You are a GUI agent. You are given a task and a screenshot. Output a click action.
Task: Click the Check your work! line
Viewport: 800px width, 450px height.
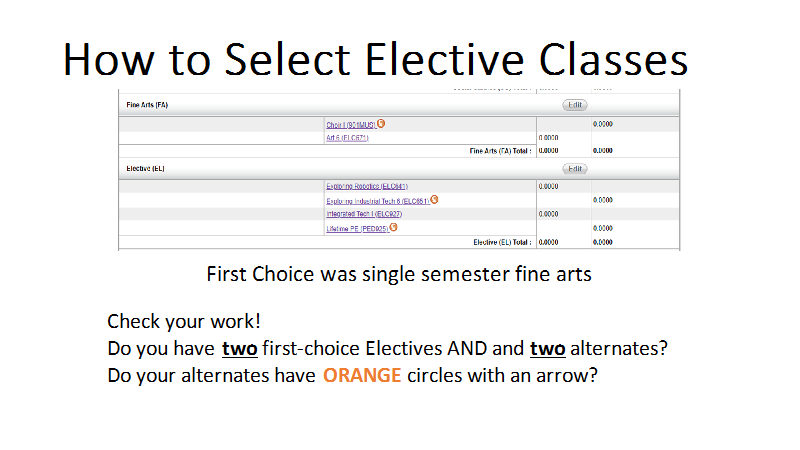[x=184, y=321]
